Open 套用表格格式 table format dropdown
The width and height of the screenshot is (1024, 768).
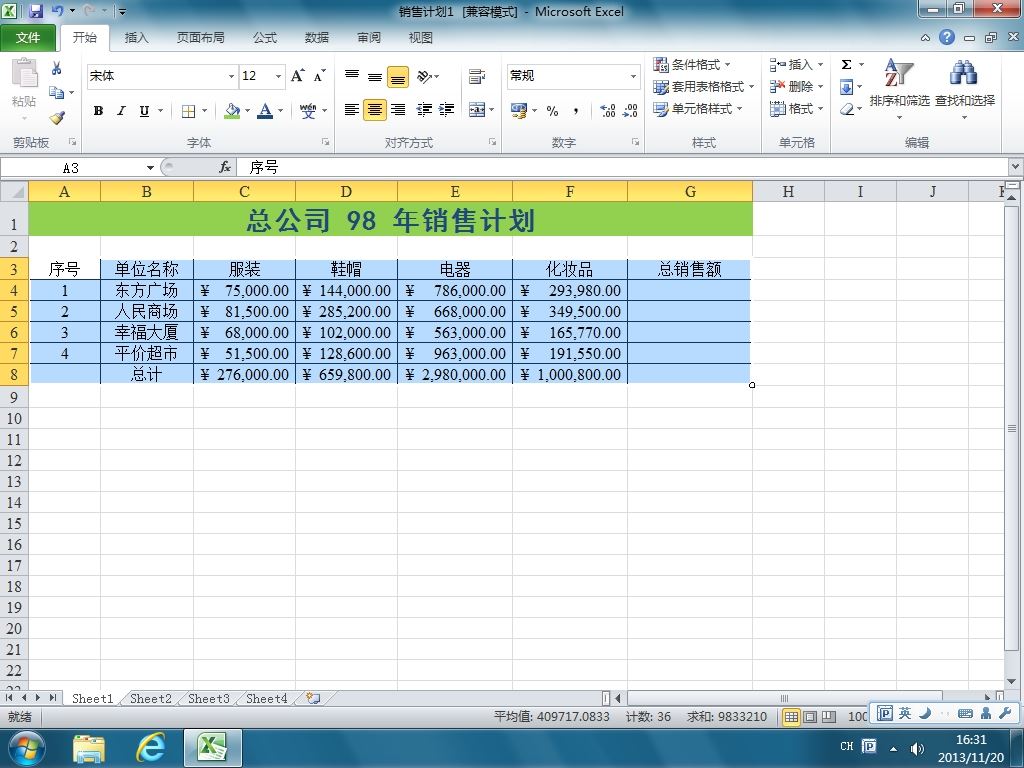tap(703, 87)
